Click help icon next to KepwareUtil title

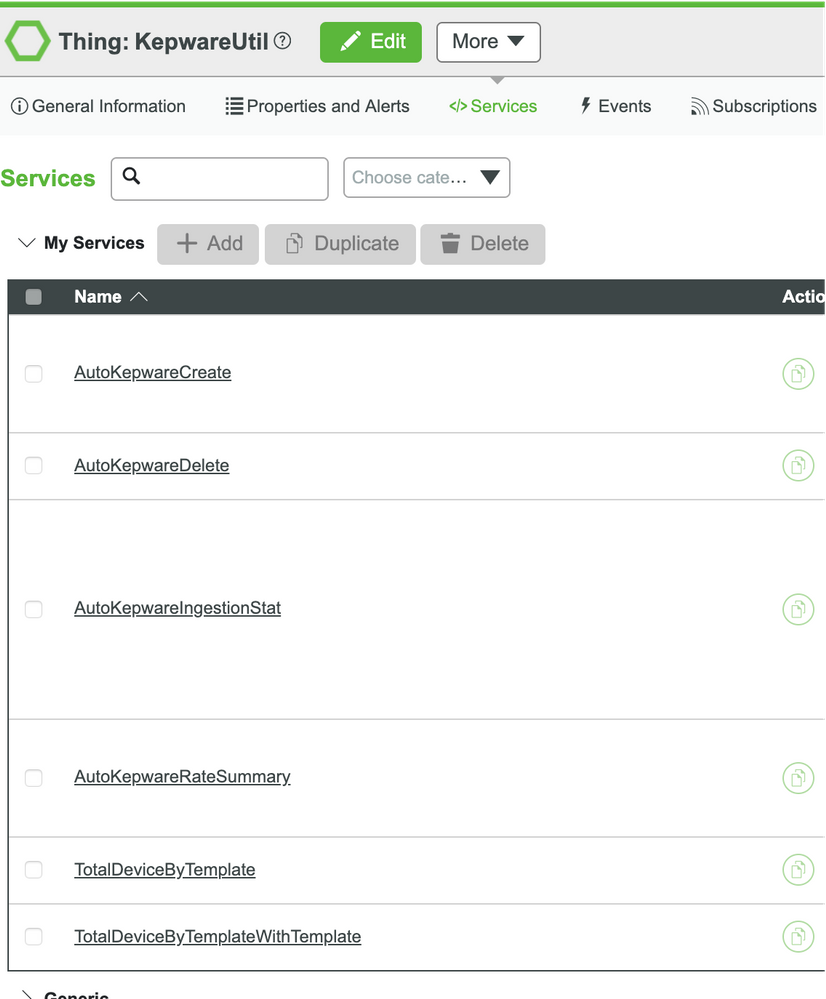tap(283, 42)
